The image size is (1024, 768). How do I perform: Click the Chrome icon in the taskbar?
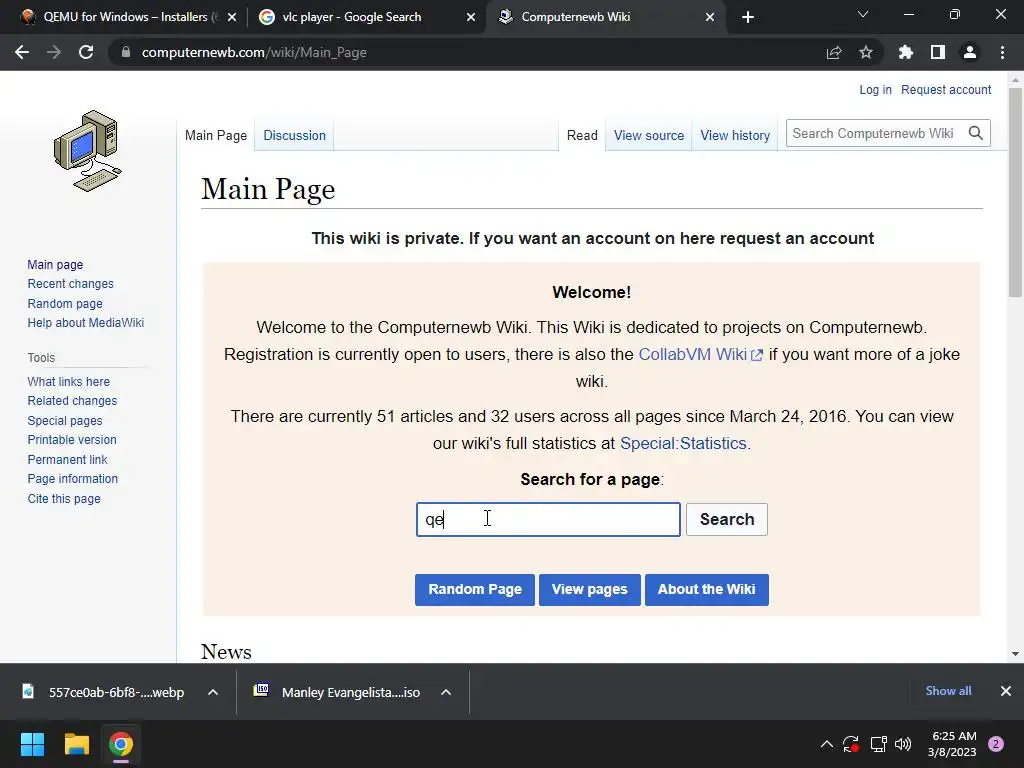click(x=121, y=744)
